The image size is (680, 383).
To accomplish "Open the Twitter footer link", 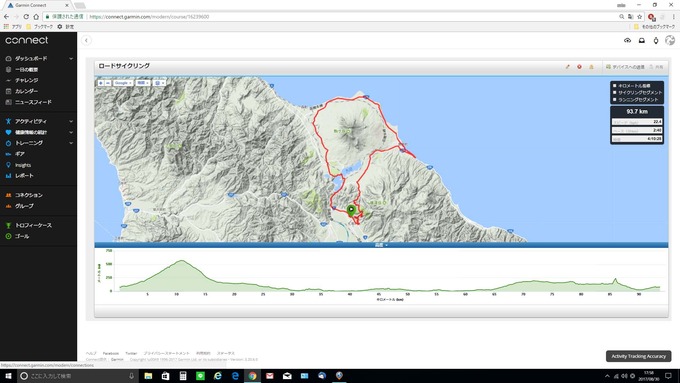I will (x=131, y=354).
